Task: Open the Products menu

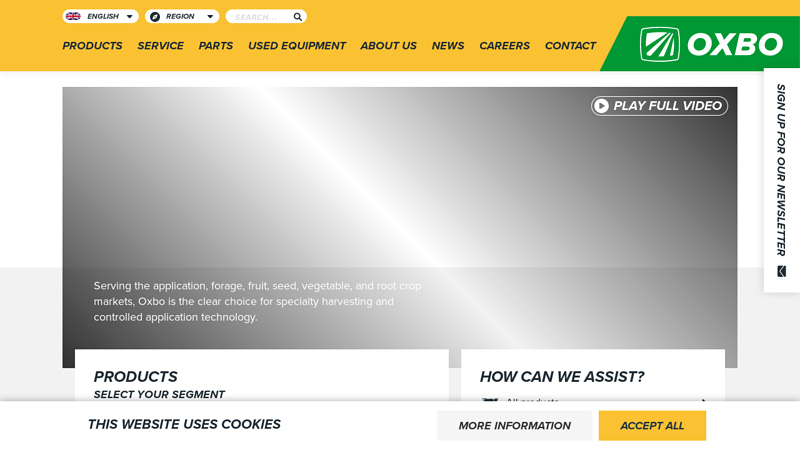Action: click(x=92, y=46)
